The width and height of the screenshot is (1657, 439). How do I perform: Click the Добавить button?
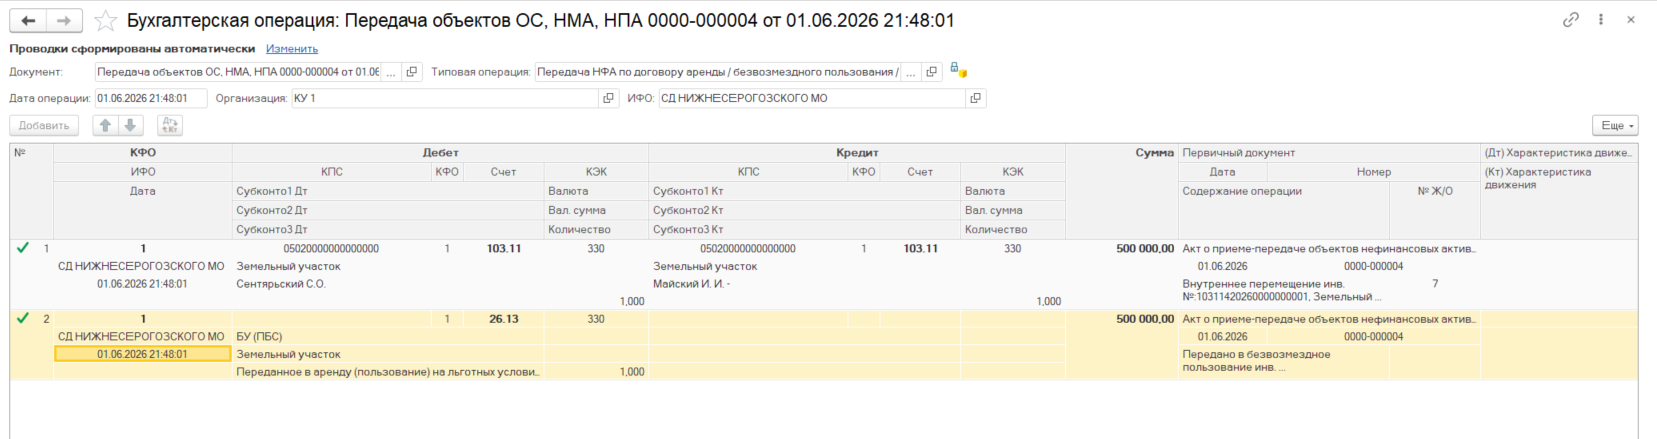44,125
